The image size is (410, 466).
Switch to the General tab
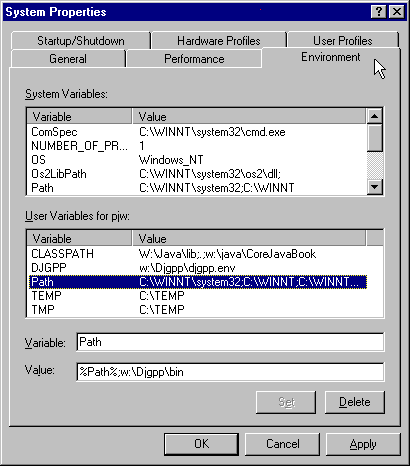pos(68,59)
